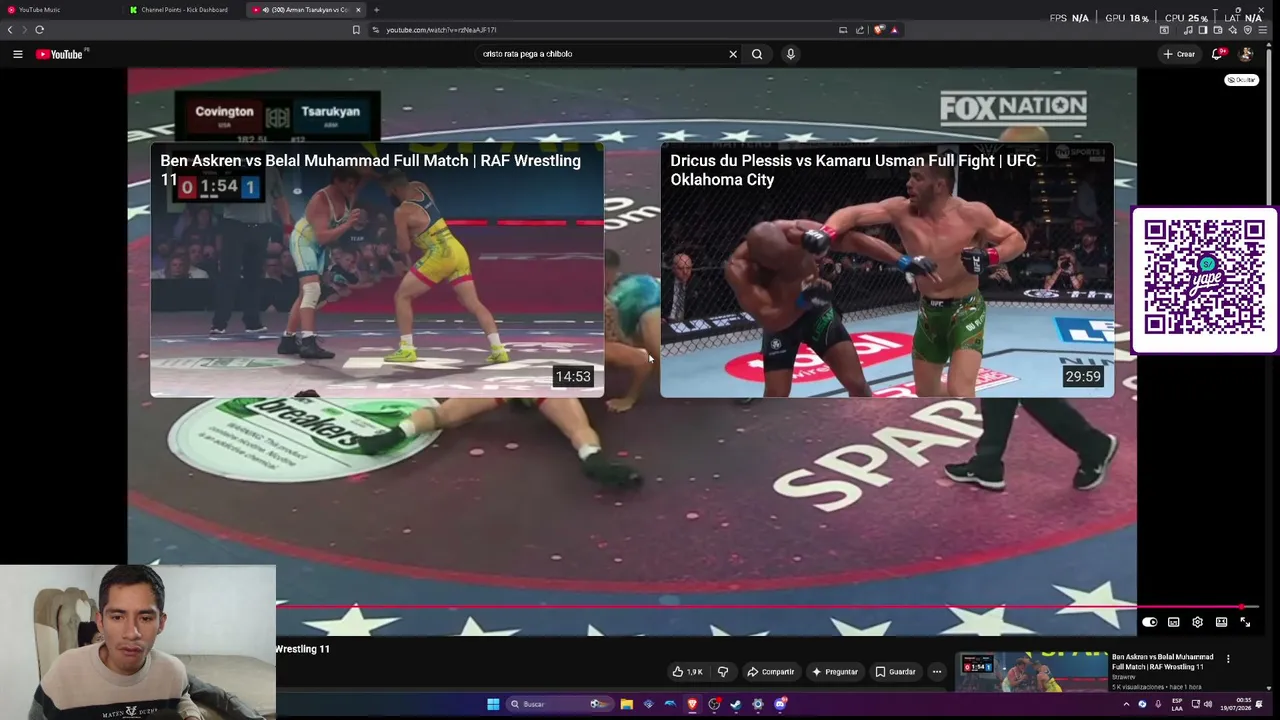Switch the player to theater mode

[1222, 622]
